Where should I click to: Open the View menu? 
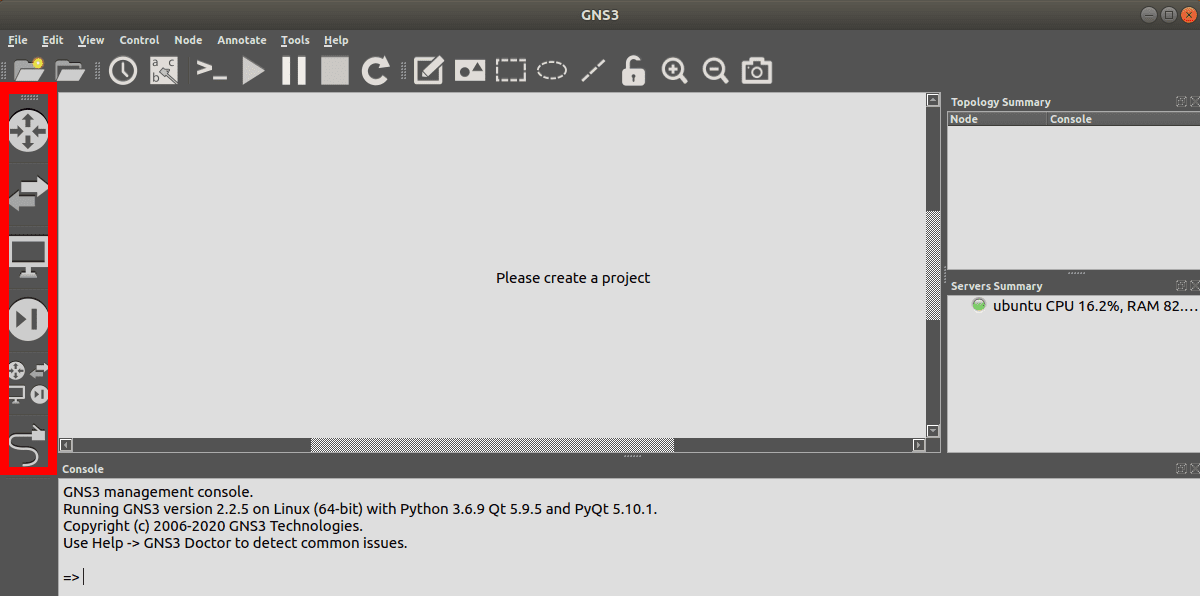[x=91, y=40]
